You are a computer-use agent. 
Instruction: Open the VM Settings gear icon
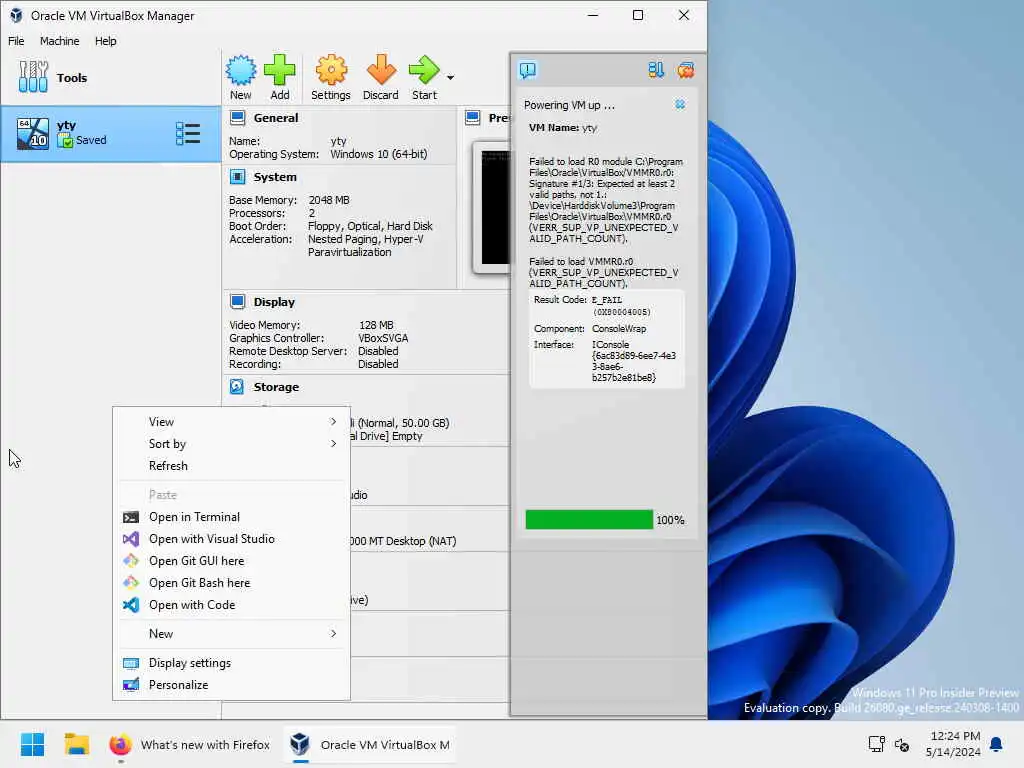(x=330, y=71)
